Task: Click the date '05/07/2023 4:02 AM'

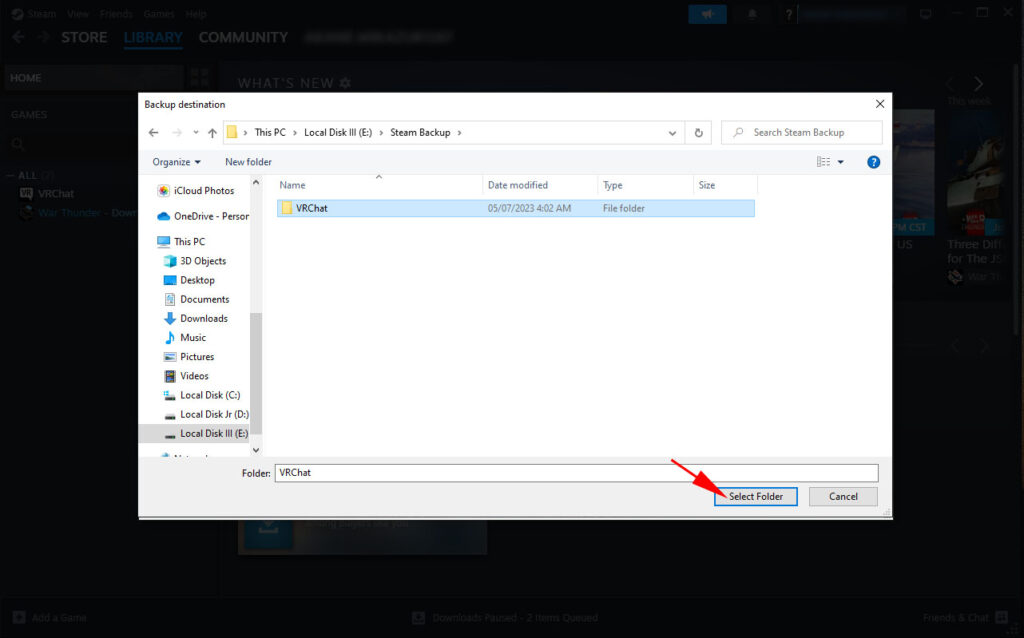Action: [529, 208]
